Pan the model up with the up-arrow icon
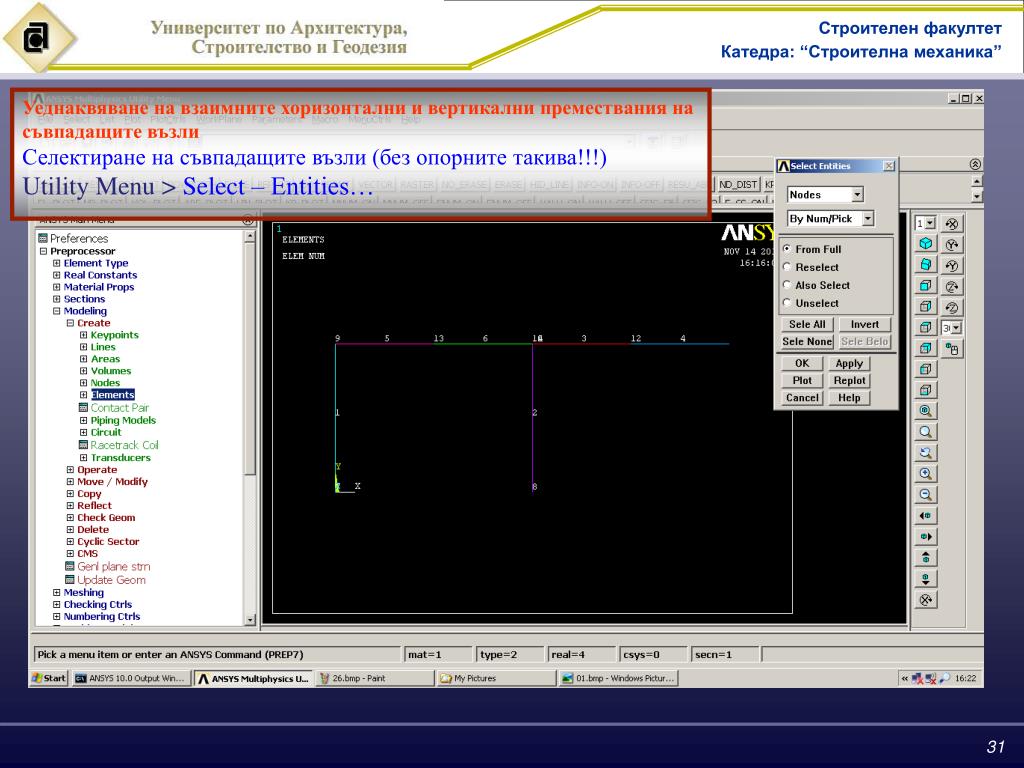Image resolution: width=1024 pixels, height=768 pixels. coord(925,558)
